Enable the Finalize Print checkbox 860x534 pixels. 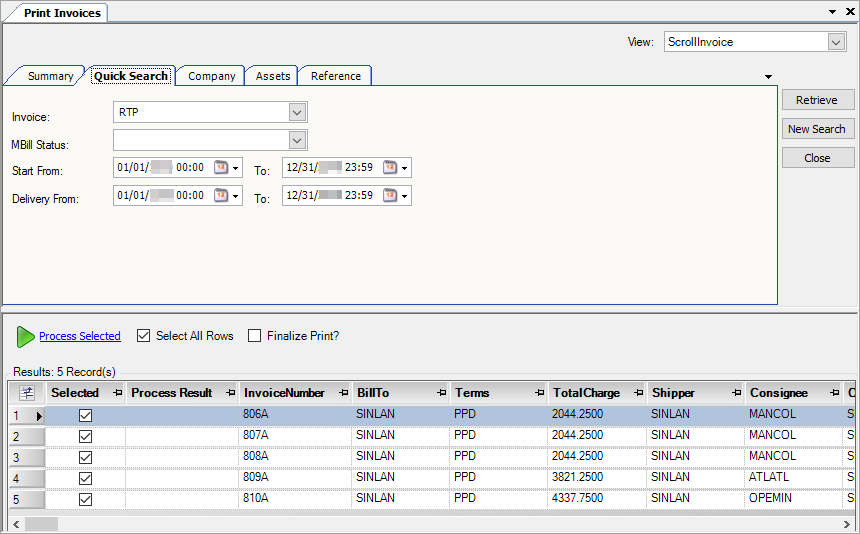(x=254, y=336)
